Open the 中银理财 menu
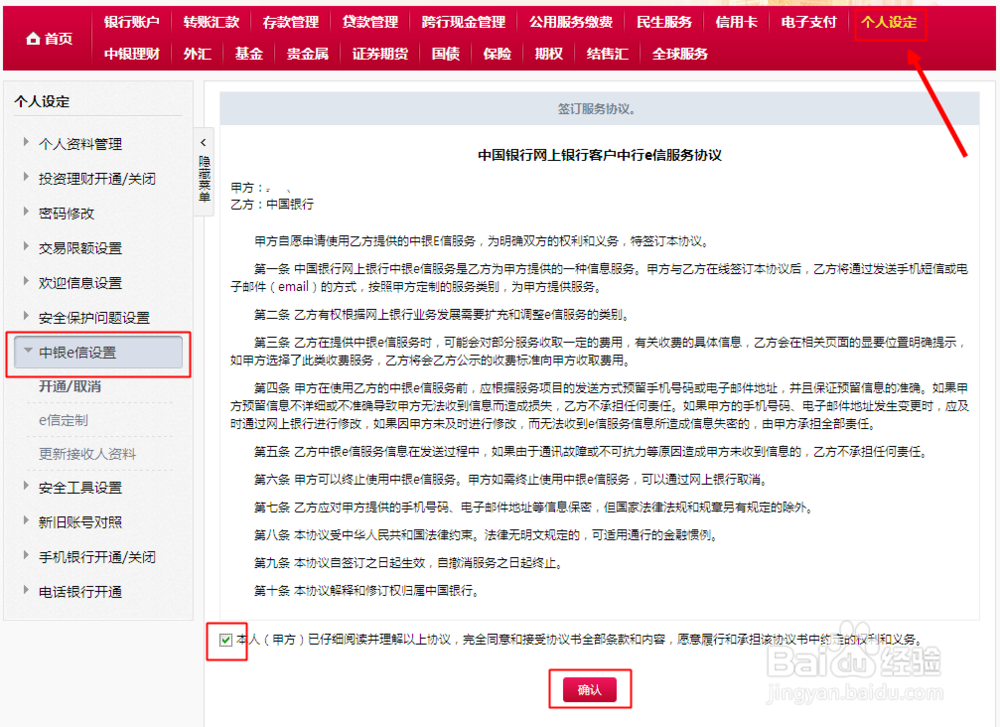Image resolution: width=1000 pixels, height=727 pixels. tap(132, 54)
